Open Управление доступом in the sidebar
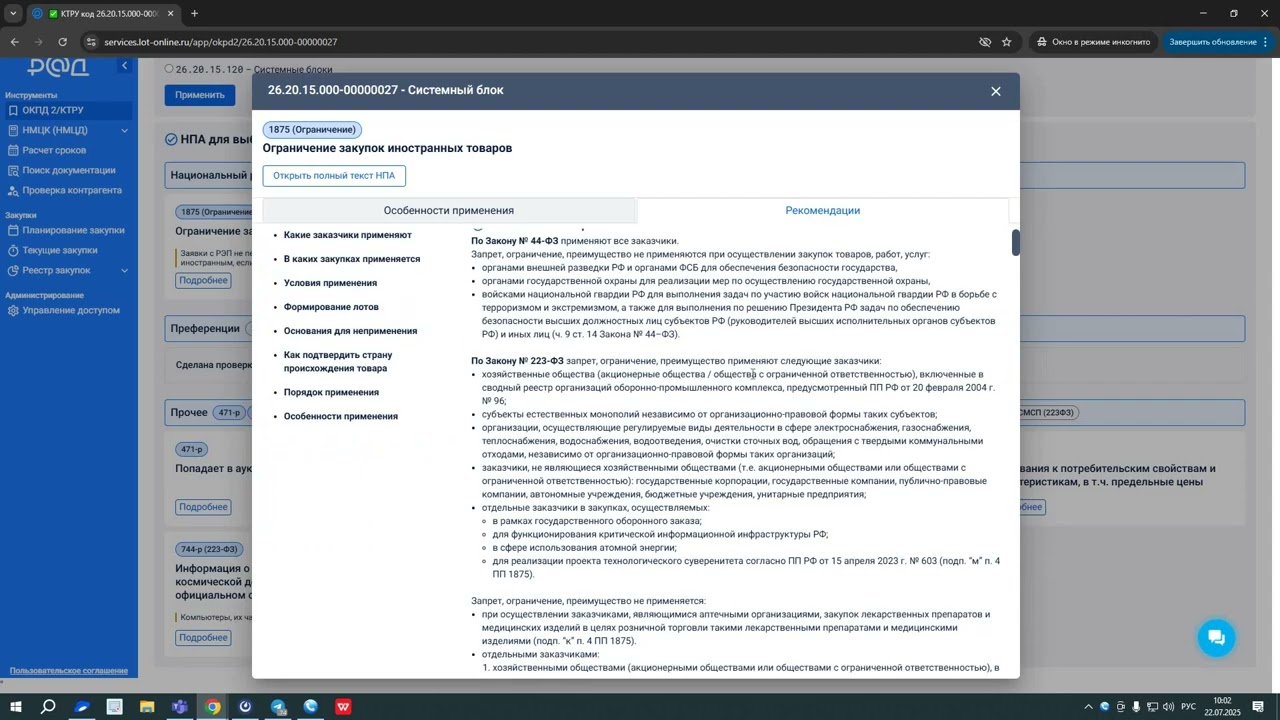Viewport: 1280px width, 720px height. click(x=66, y=310)
